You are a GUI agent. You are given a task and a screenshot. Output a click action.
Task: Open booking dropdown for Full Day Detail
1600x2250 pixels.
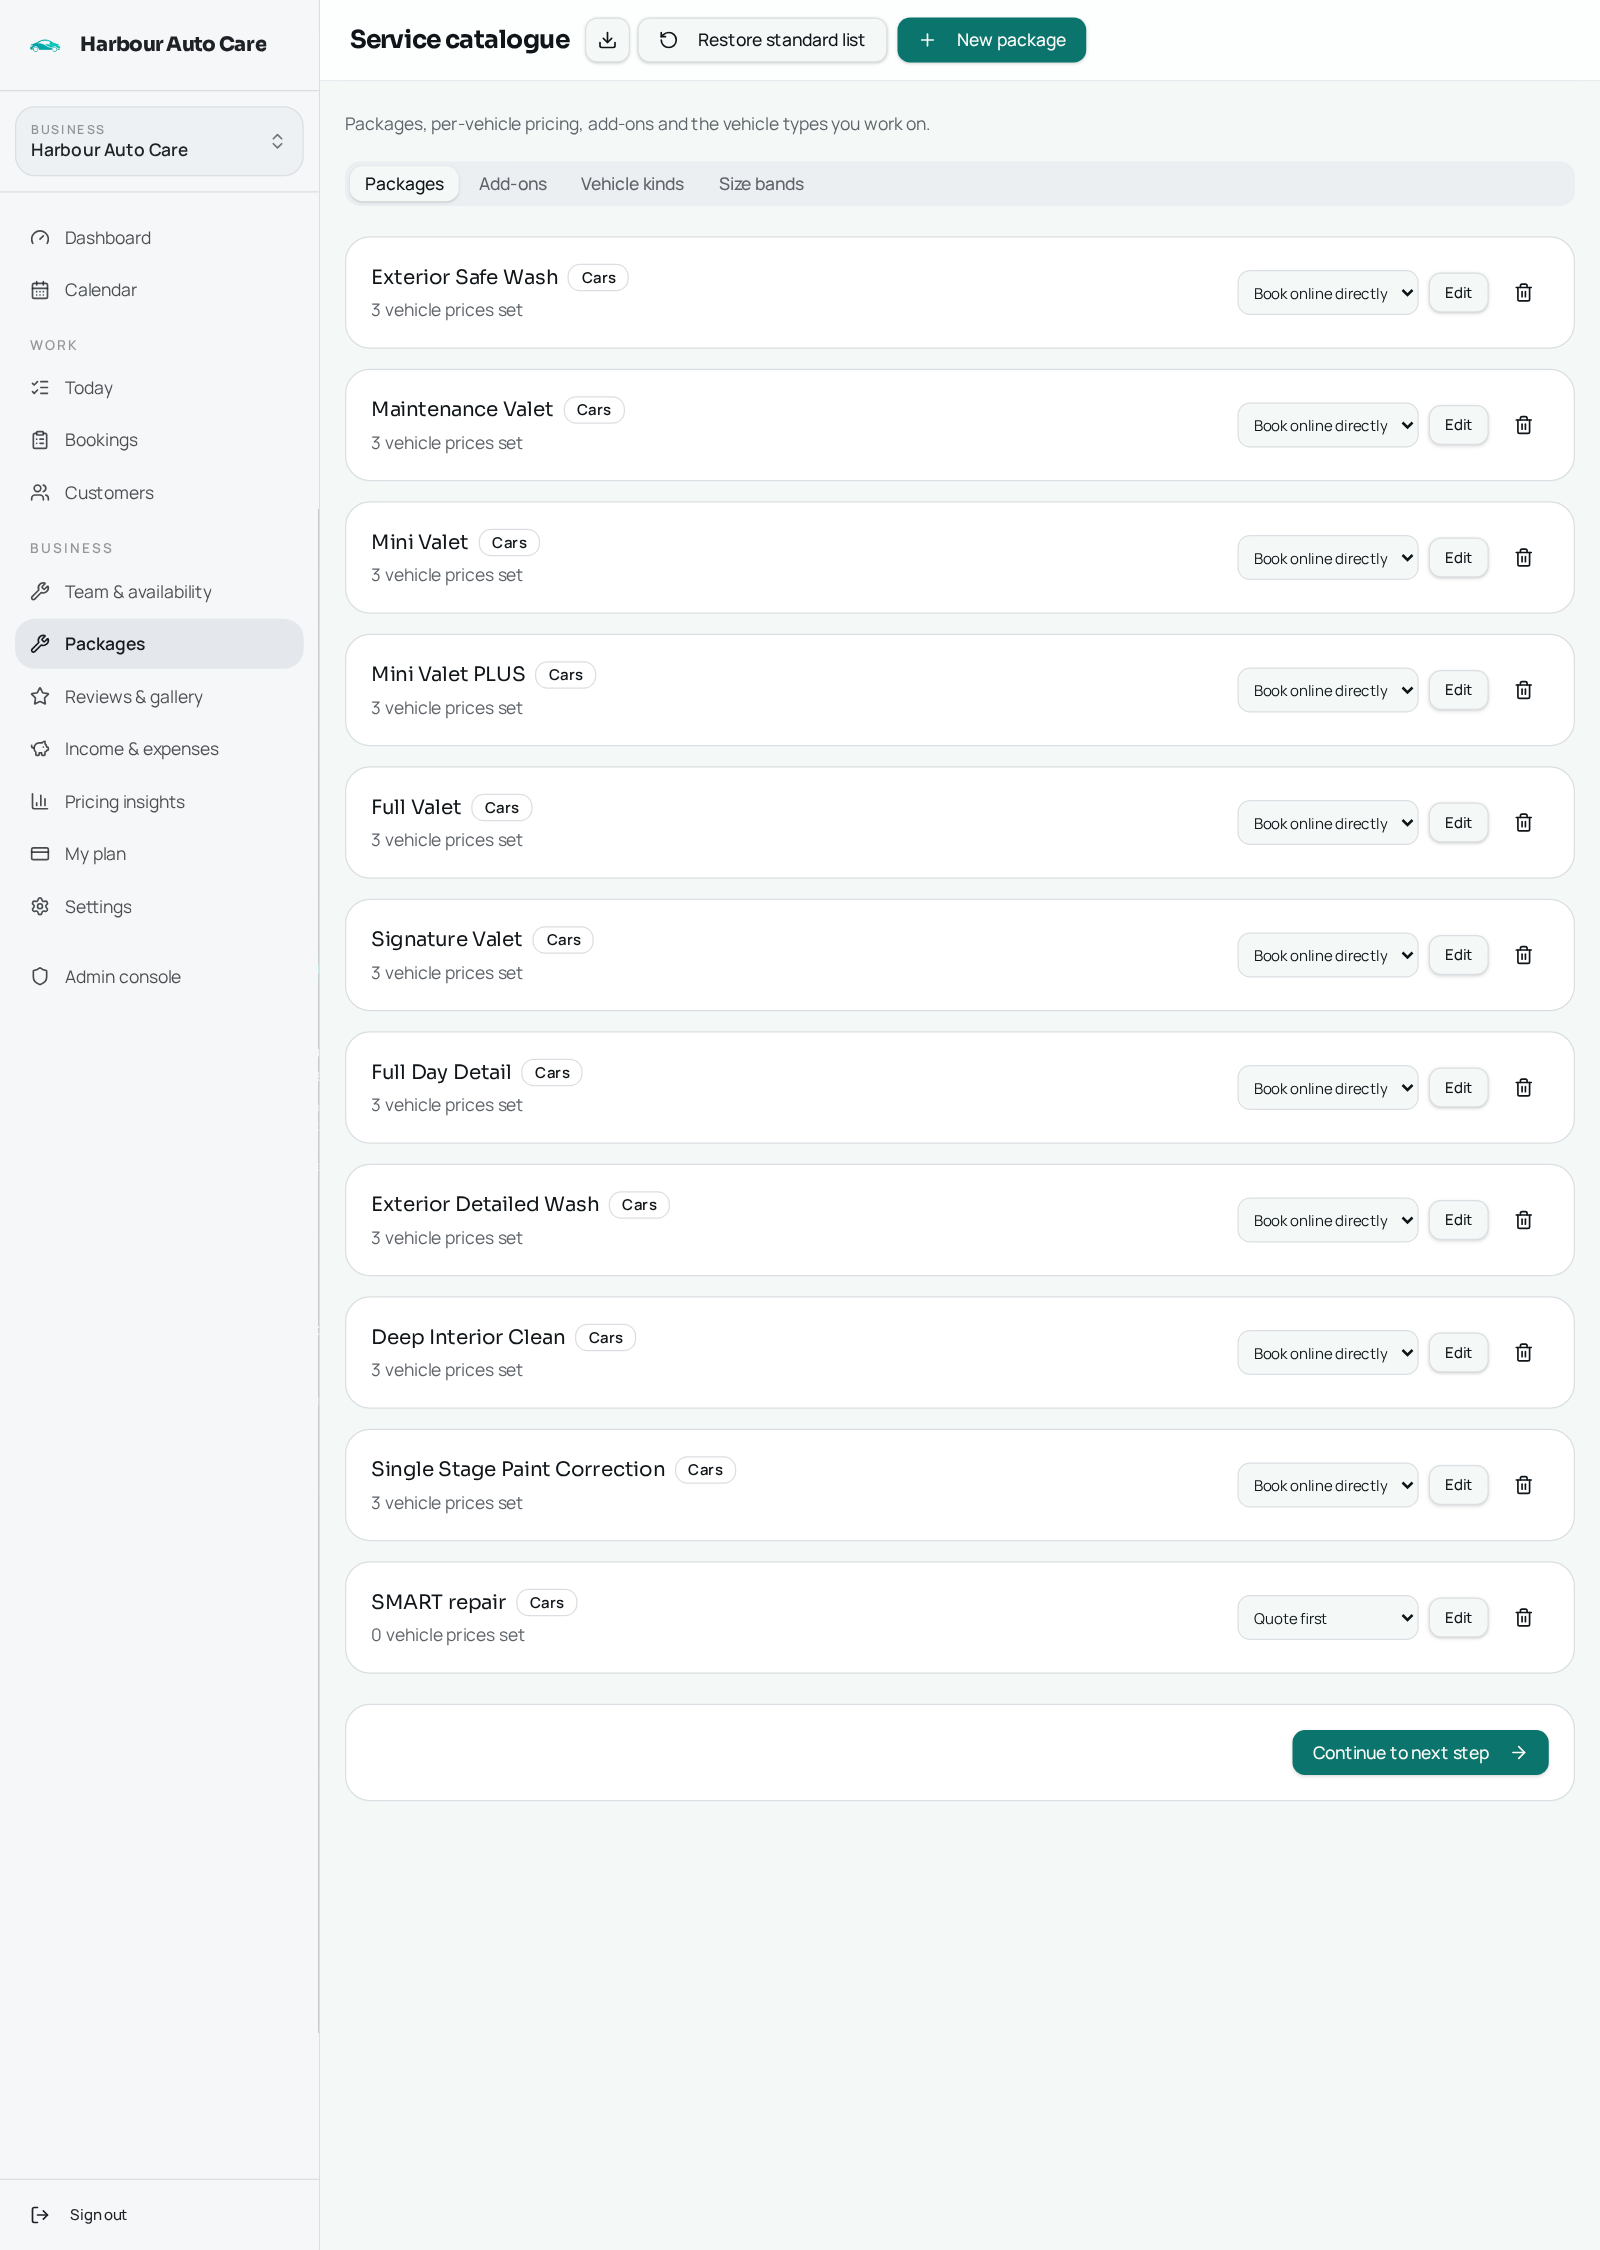(1327, 1088)
